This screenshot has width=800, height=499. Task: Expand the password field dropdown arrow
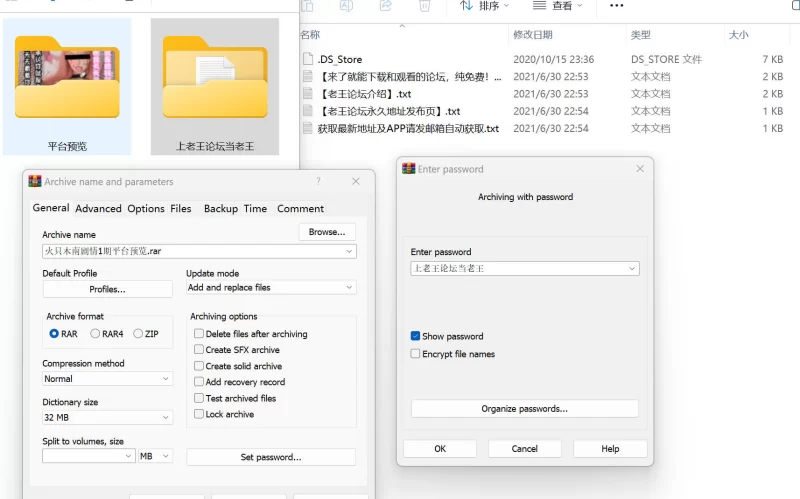632,268
